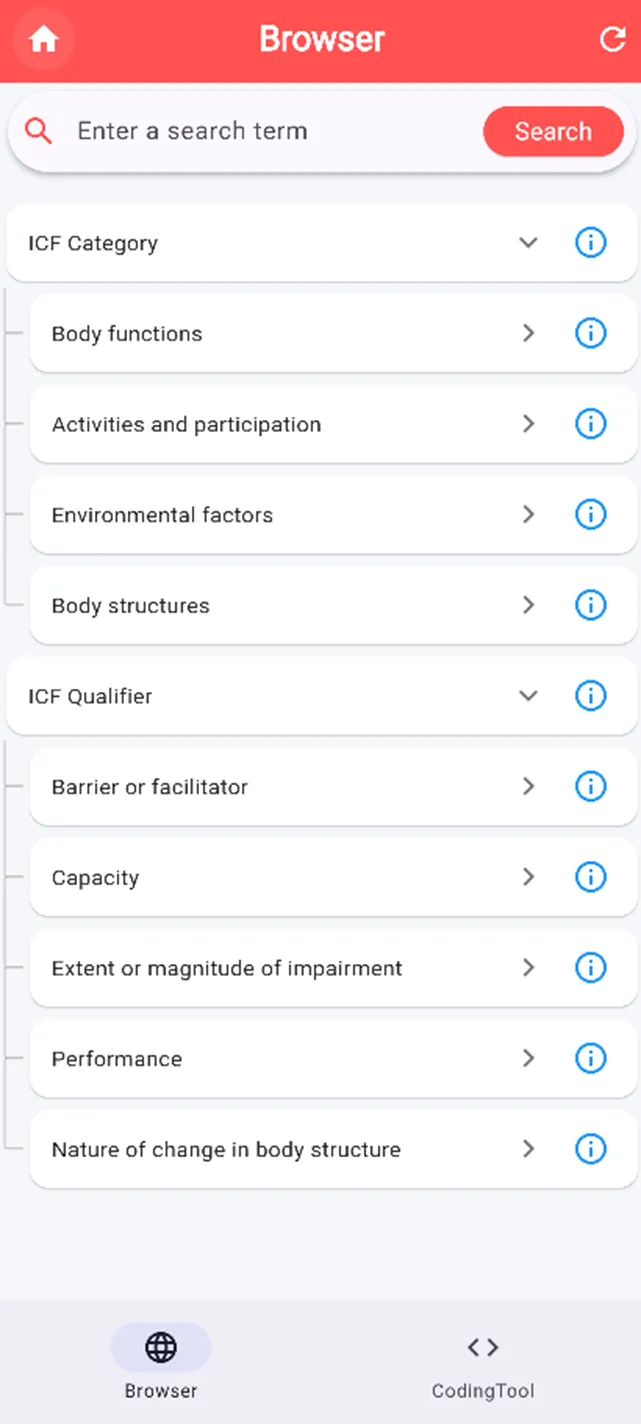
Task: Show info for Barrier or facilitator
Action: 591,787
